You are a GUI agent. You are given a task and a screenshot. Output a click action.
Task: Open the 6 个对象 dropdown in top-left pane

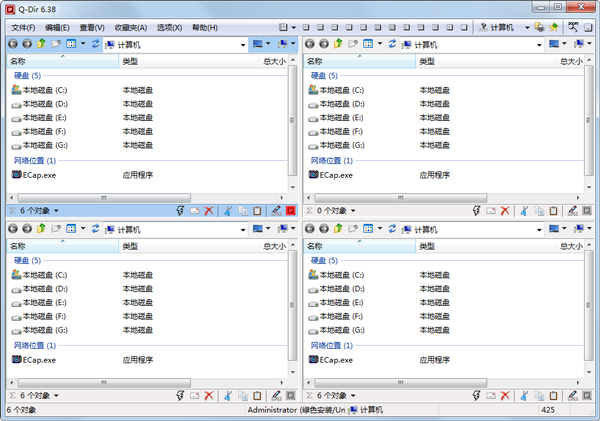tap(56, 210)
